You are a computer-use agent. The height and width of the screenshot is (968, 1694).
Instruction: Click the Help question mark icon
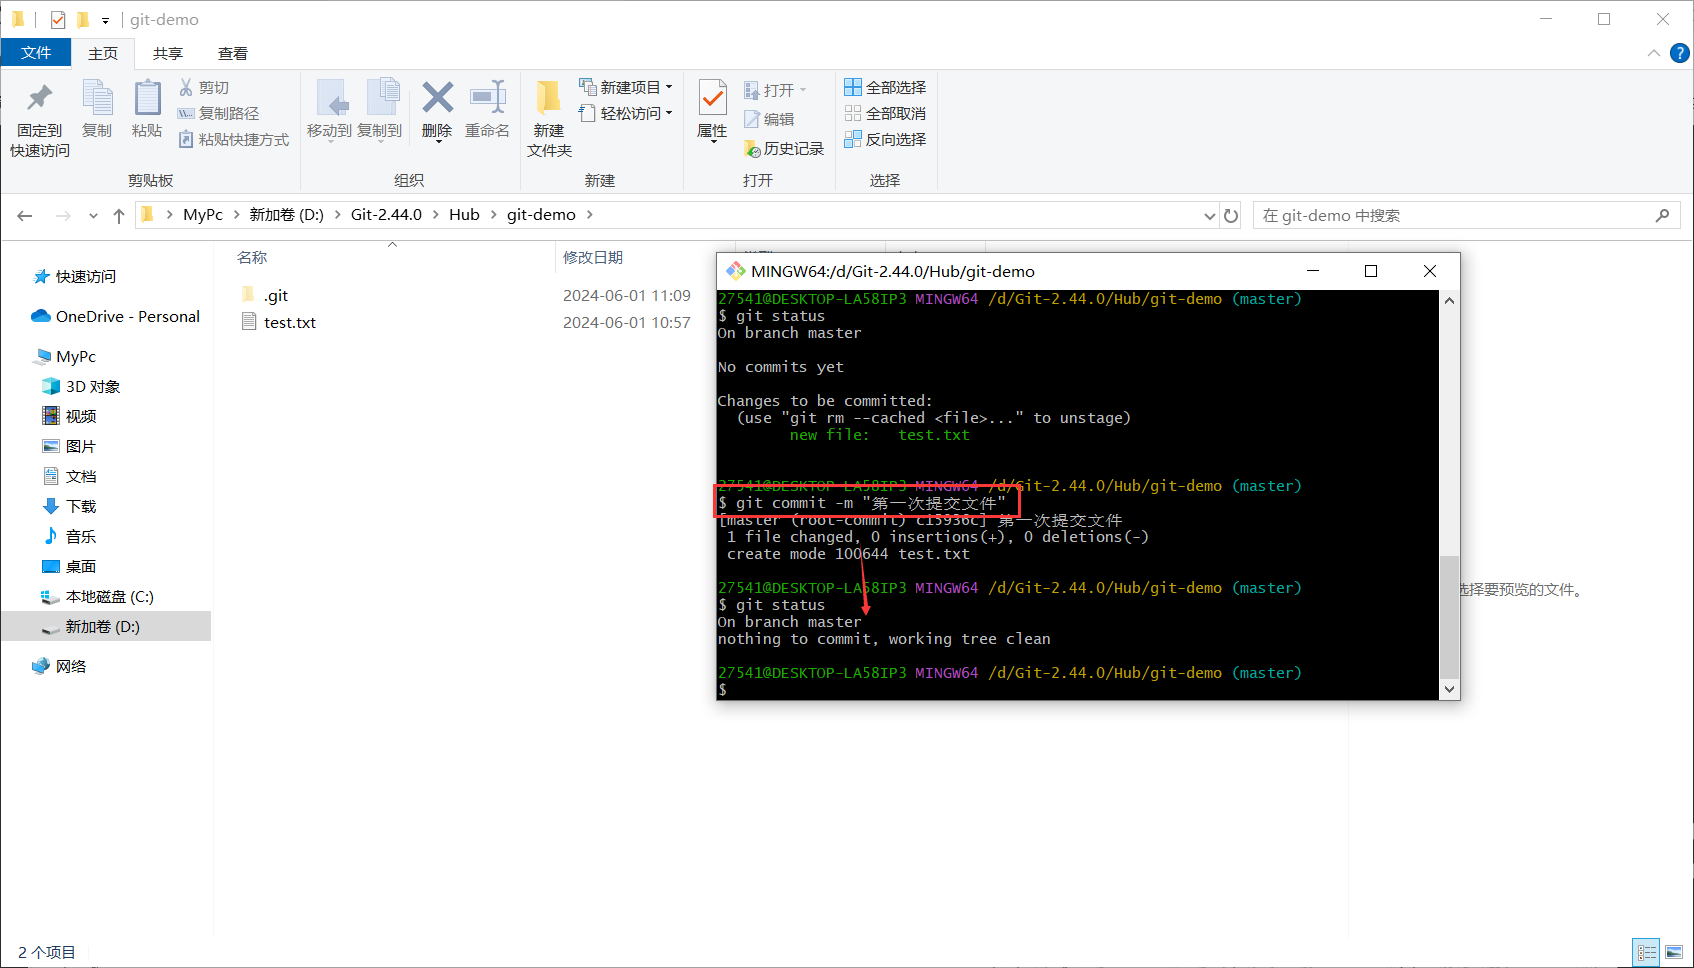[x=1680, y=53]
